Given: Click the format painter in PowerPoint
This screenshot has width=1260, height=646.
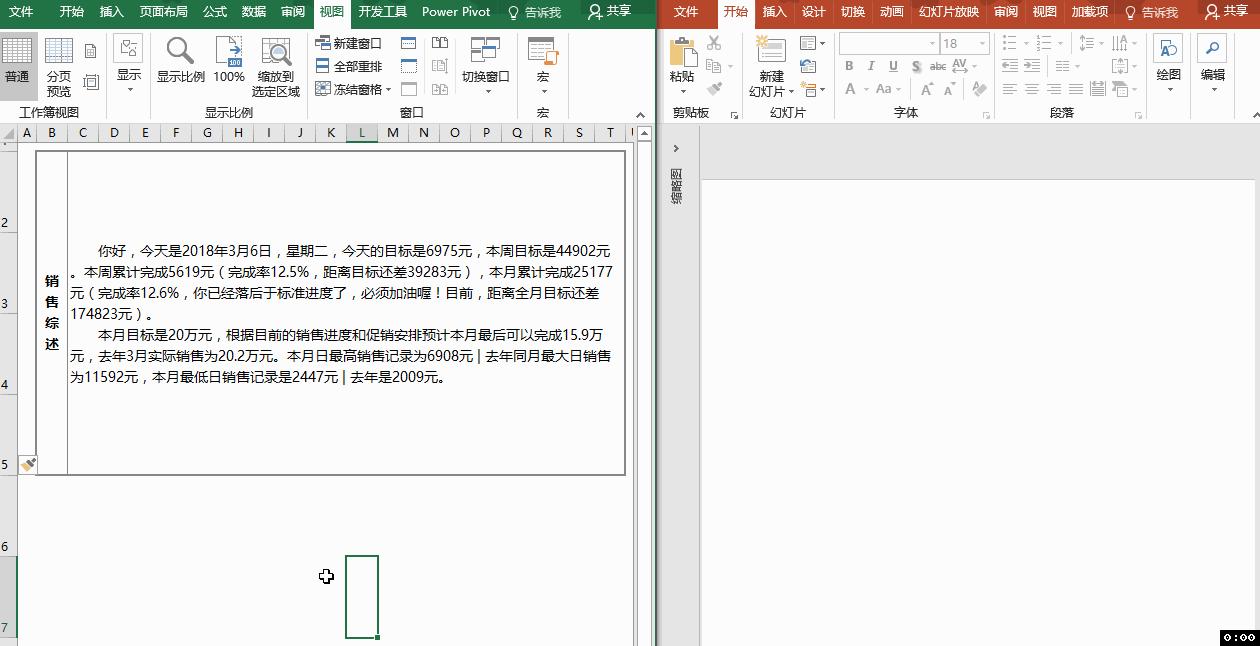Looking at the screenshot, I should (x=714, y=89).
